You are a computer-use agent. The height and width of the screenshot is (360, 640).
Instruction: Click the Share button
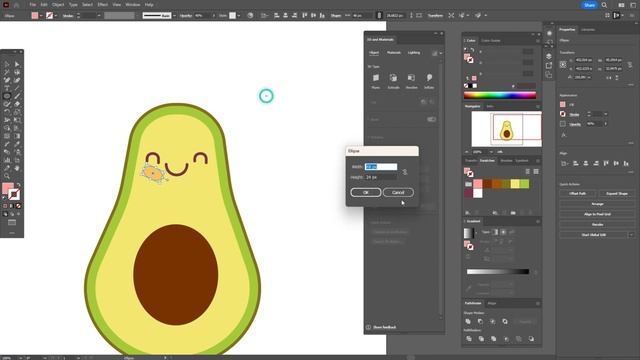pos(589,5)
